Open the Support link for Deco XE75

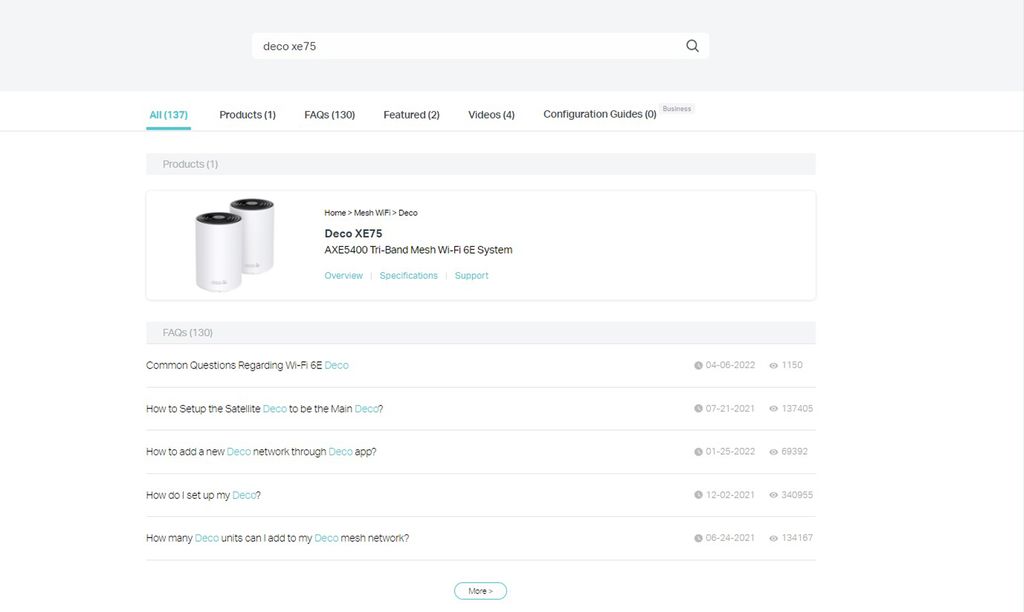pos(471,275)
